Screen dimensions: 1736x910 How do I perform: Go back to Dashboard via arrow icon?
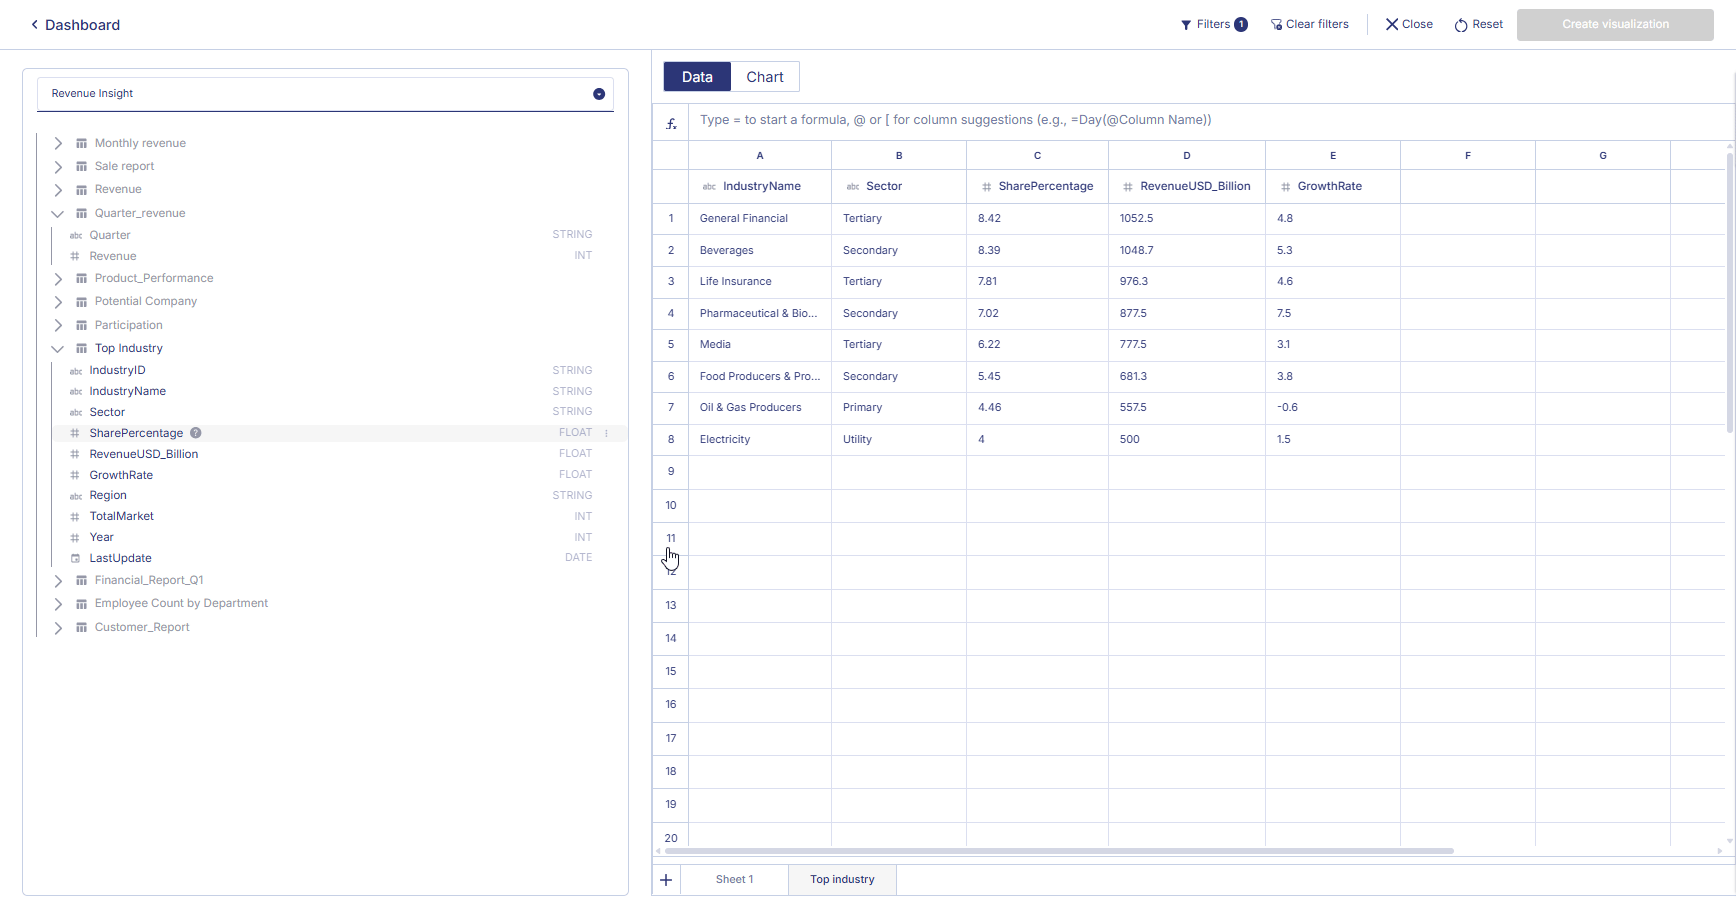tap(34, 25)
